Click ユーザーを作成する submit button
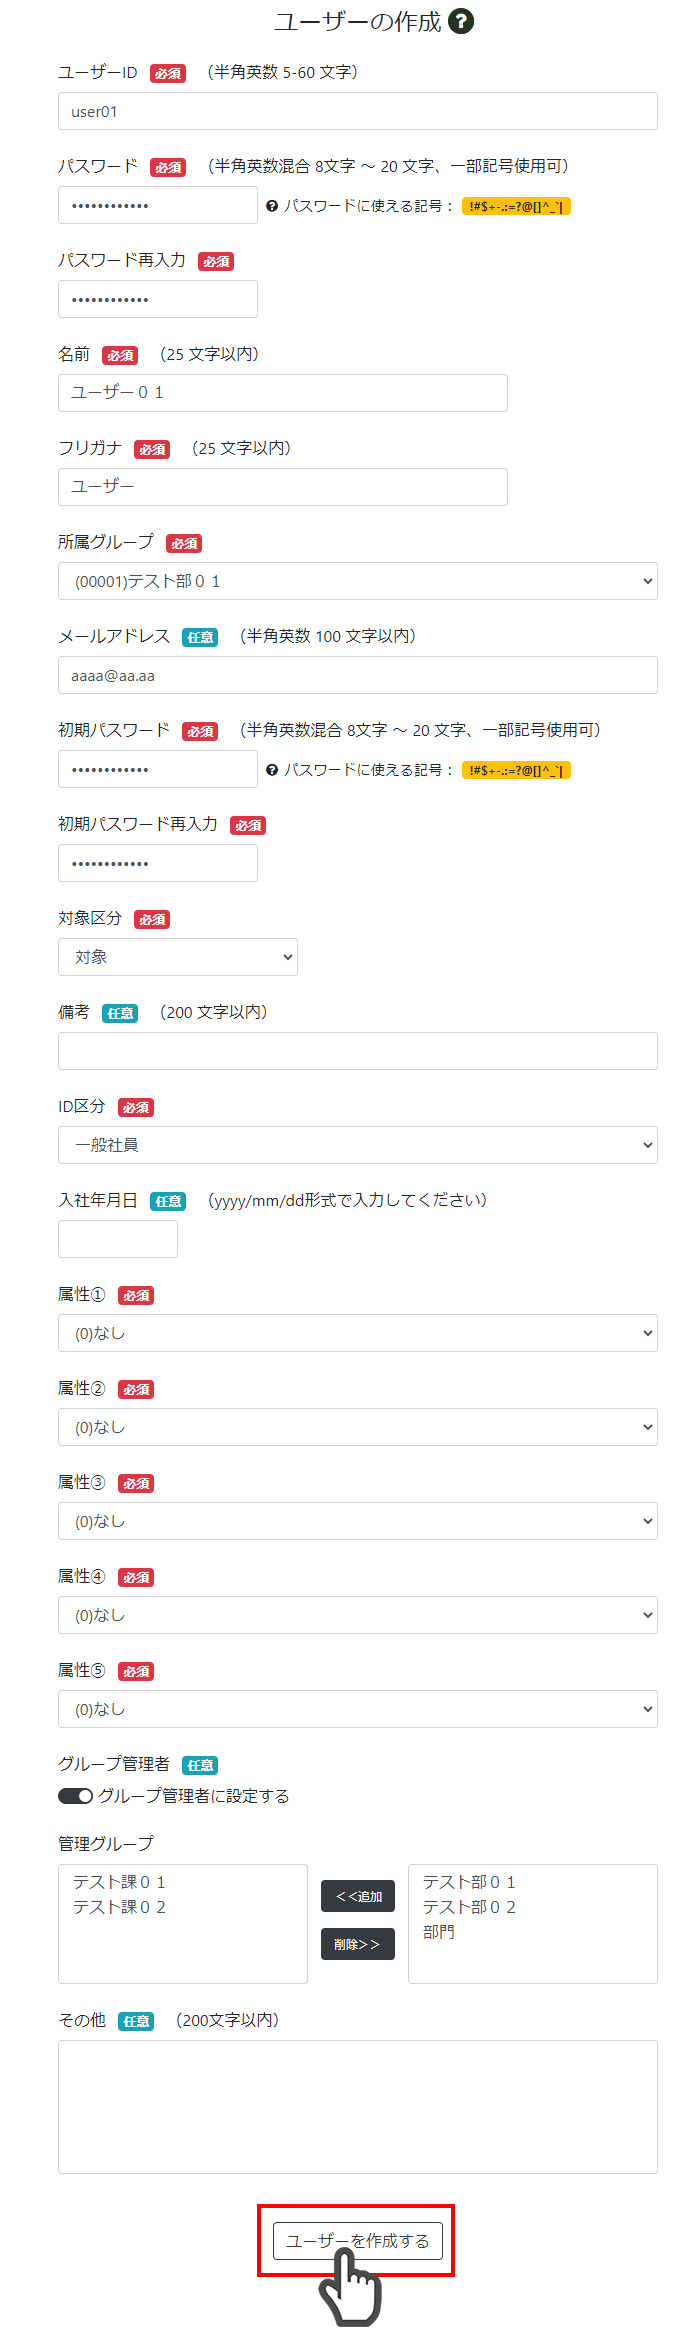 pyautogui.click(x=357, y=2241)
